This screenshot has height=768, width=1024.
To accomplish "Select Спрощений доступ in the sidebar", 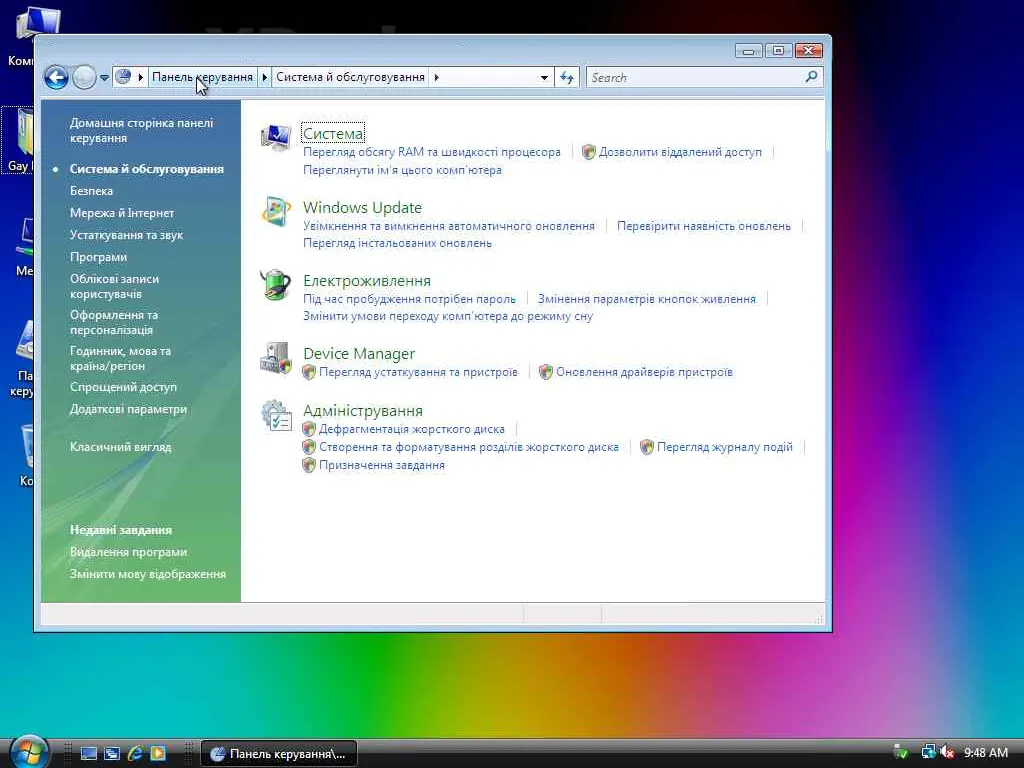I will click(x=123, y=387).
